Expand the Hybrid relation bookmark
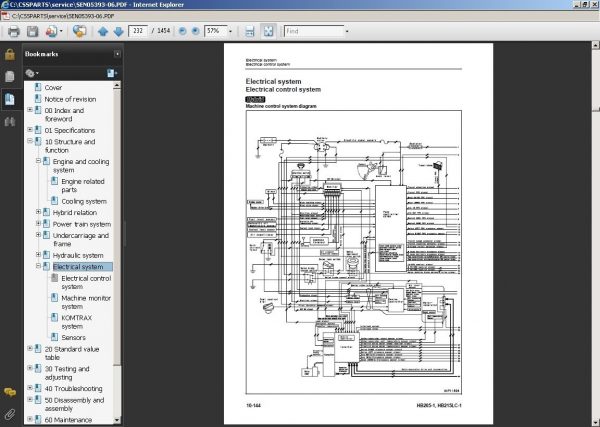600x427 pixels. [38, 212]
